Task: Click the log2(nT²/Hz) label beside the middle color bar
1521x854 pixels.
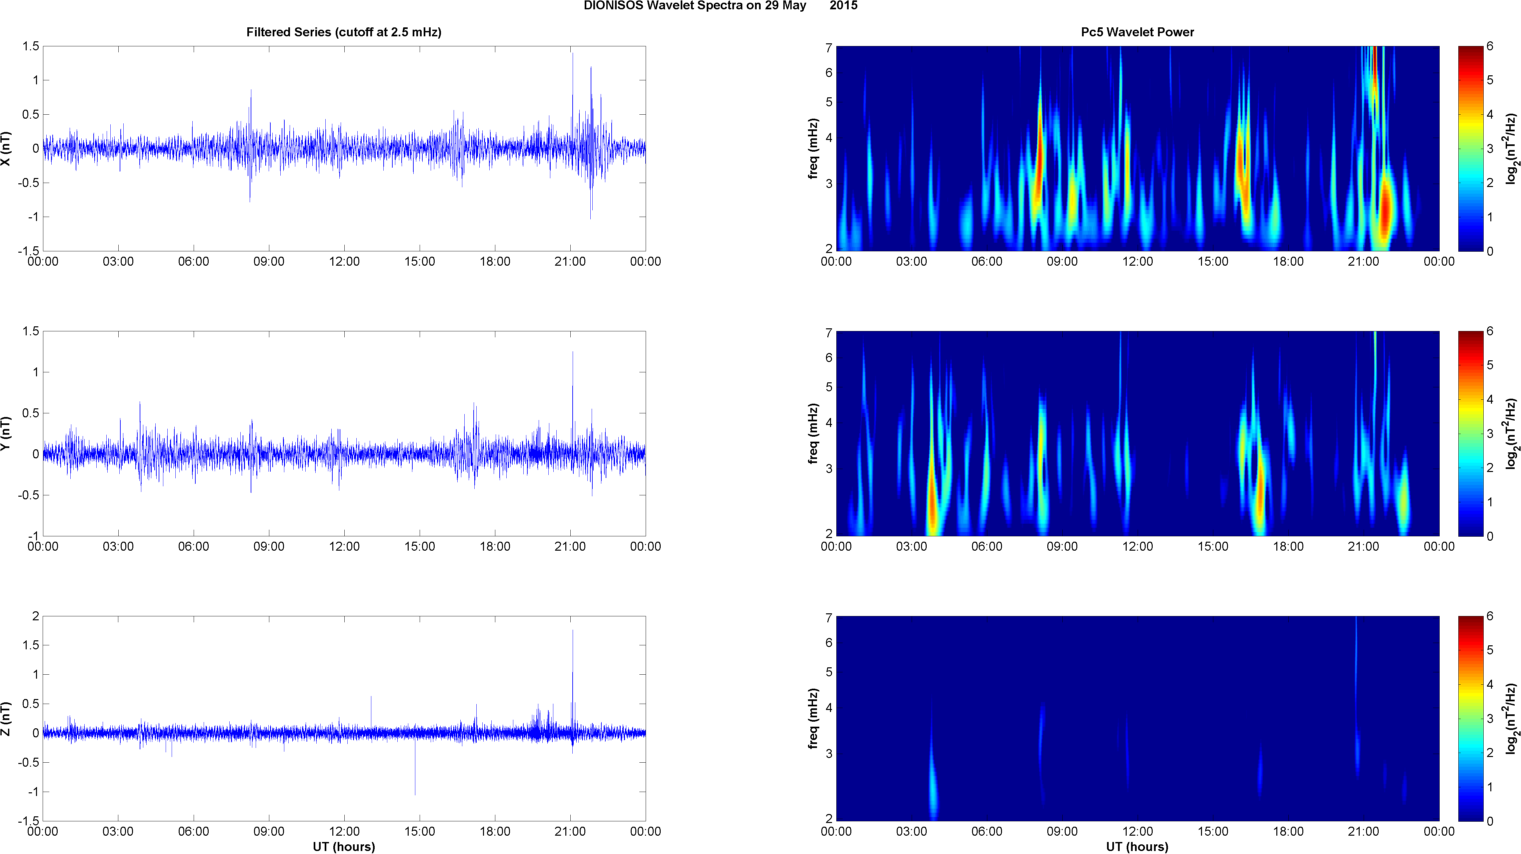Action: (x=1512, y=434)
